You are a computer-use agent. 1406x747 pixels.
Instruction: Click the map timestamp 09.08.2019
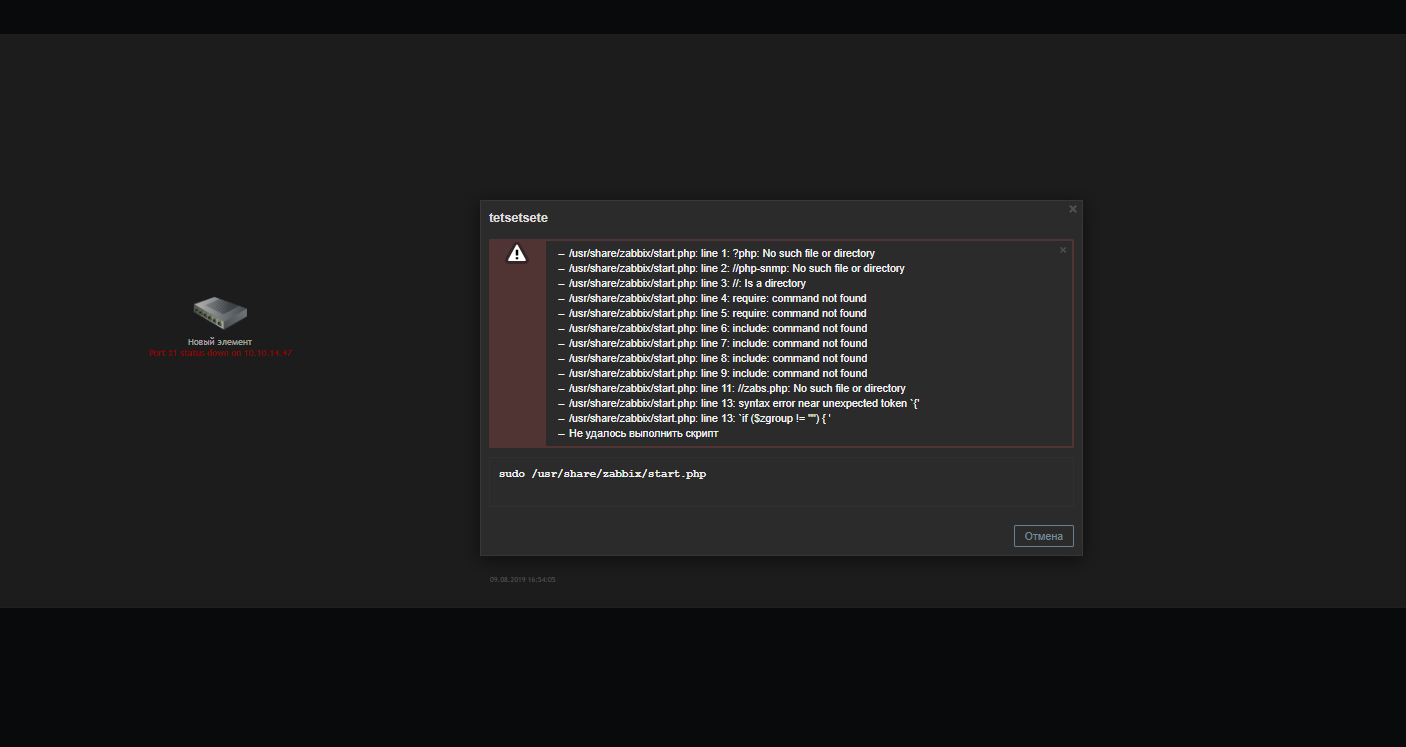(x=522, y=579)
